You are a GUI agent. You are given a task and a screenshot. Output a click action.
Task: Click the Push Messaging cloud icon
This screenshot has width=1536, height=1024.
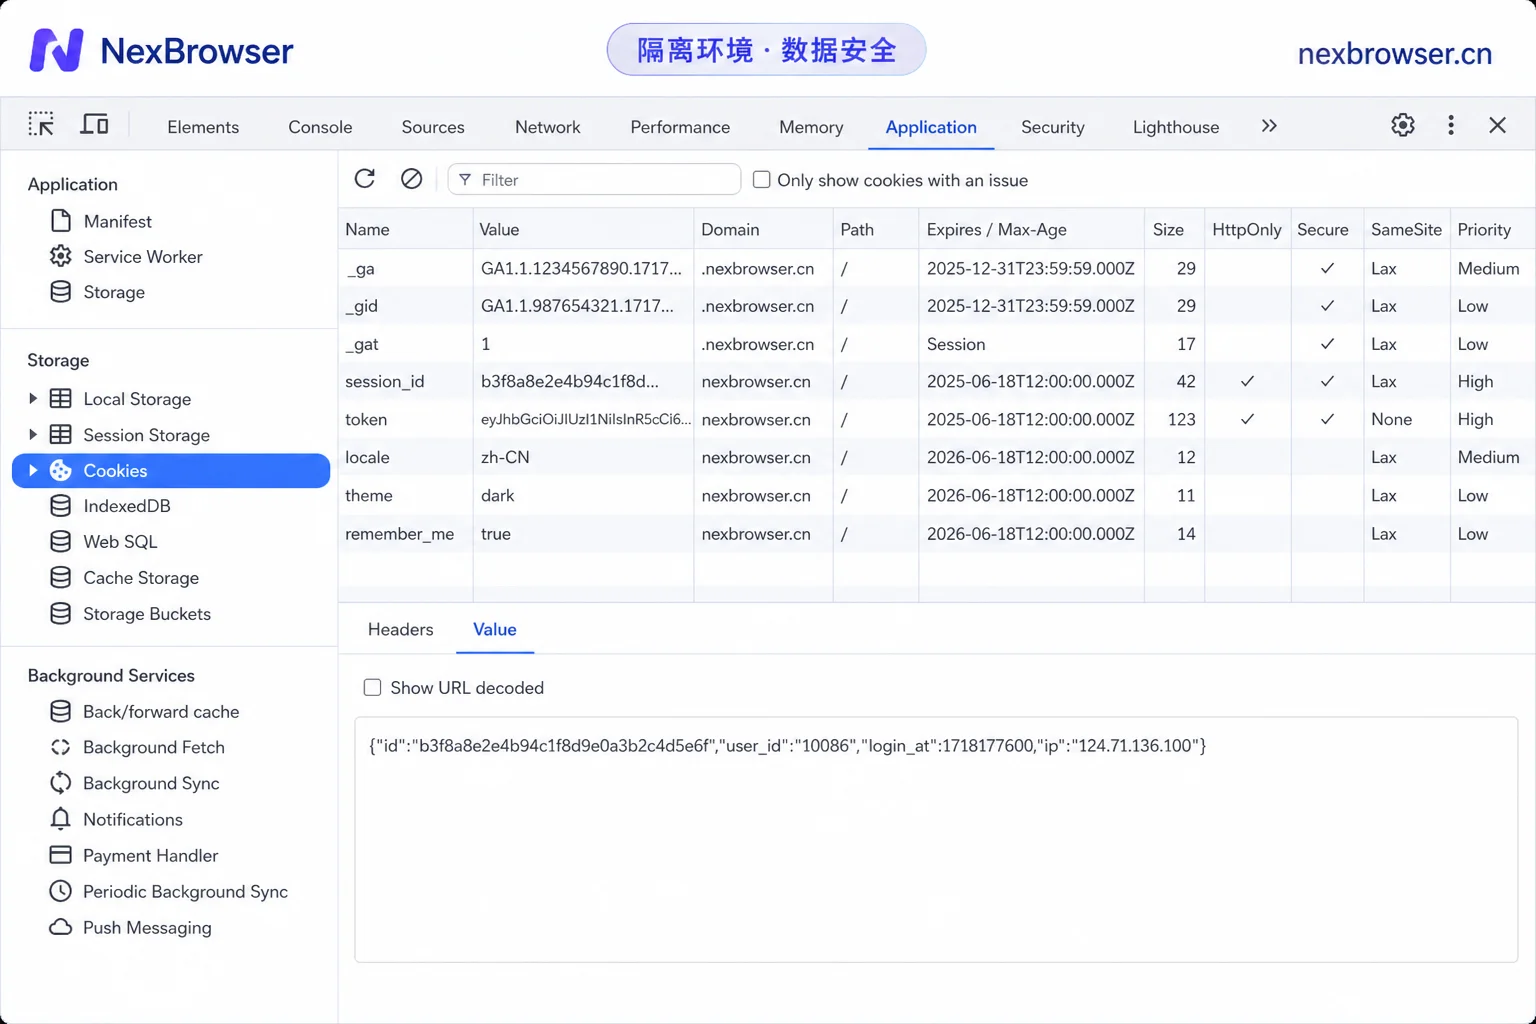61,927
